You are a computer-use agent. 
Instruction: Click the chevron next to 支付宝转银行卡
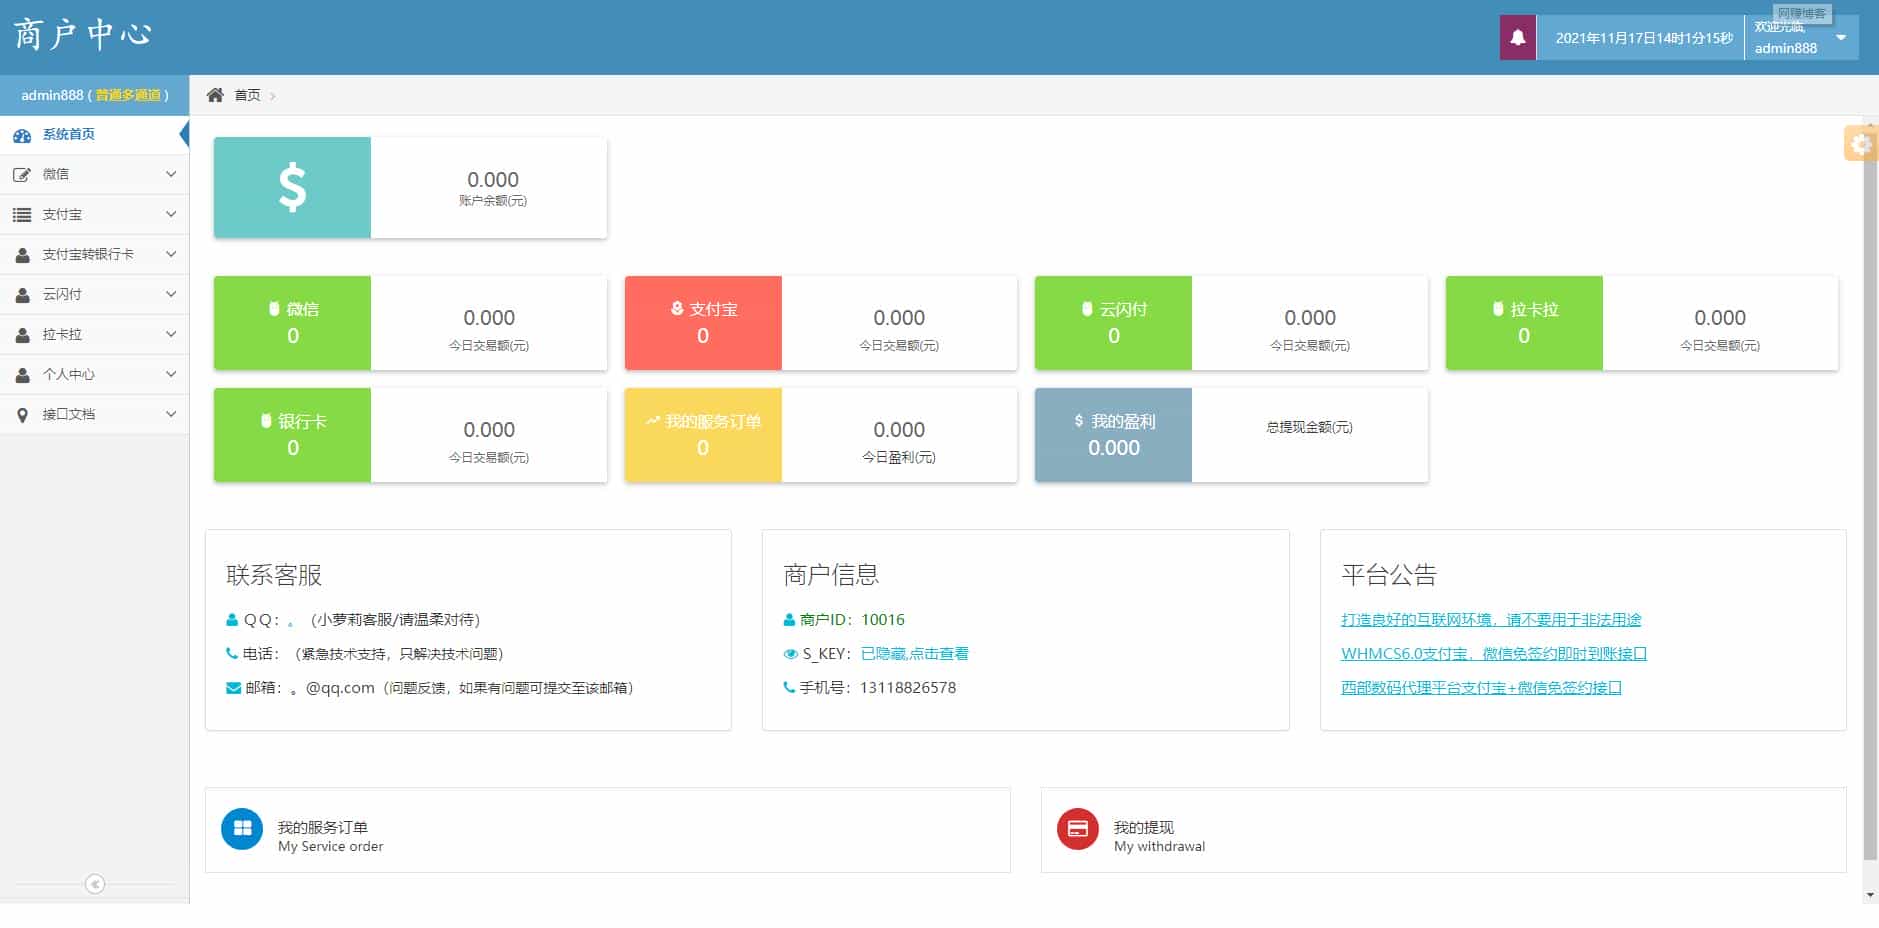click(x=171, y=254)
